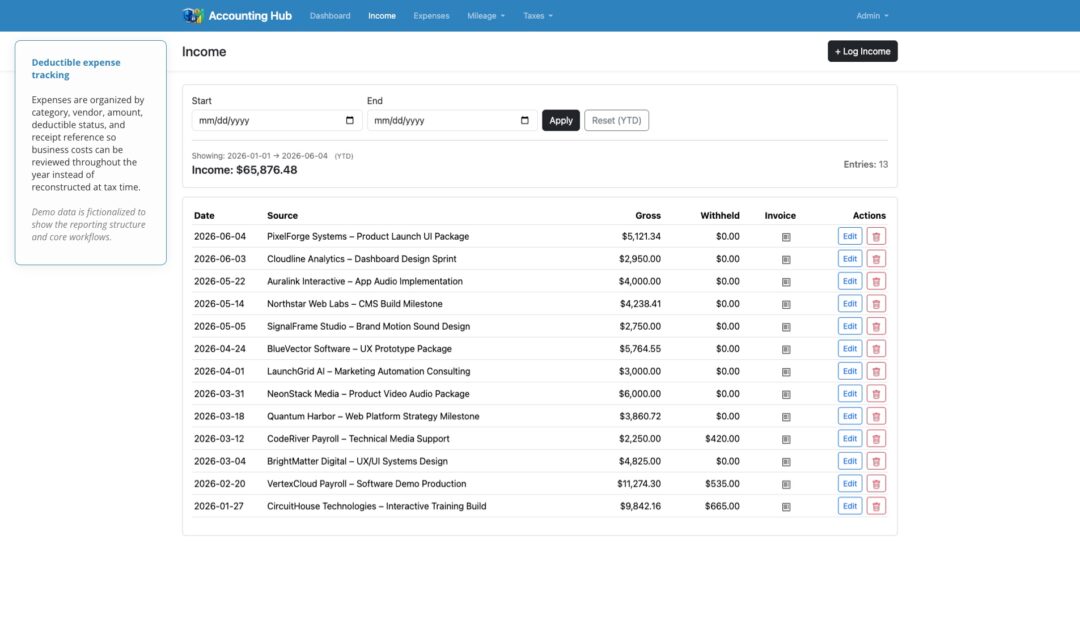Image resolution: width=1080 pixels, height=621 pixels.
Task: Apply the date range filter
Action: [x=561, y=120]
